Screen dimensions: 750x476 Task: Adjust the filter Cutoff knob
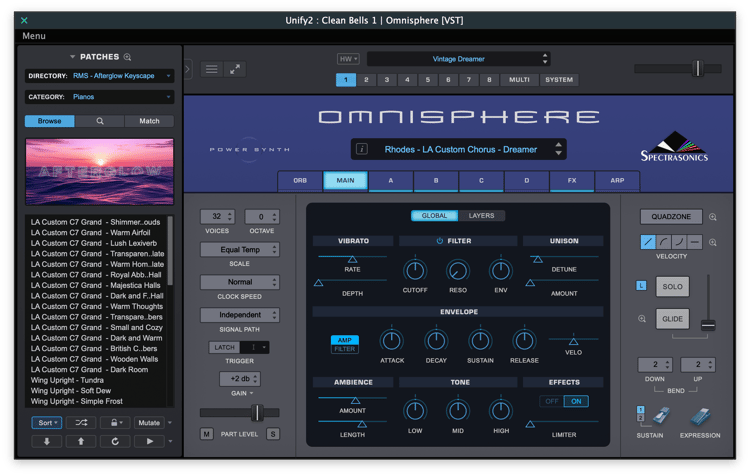tap(415, 270)
